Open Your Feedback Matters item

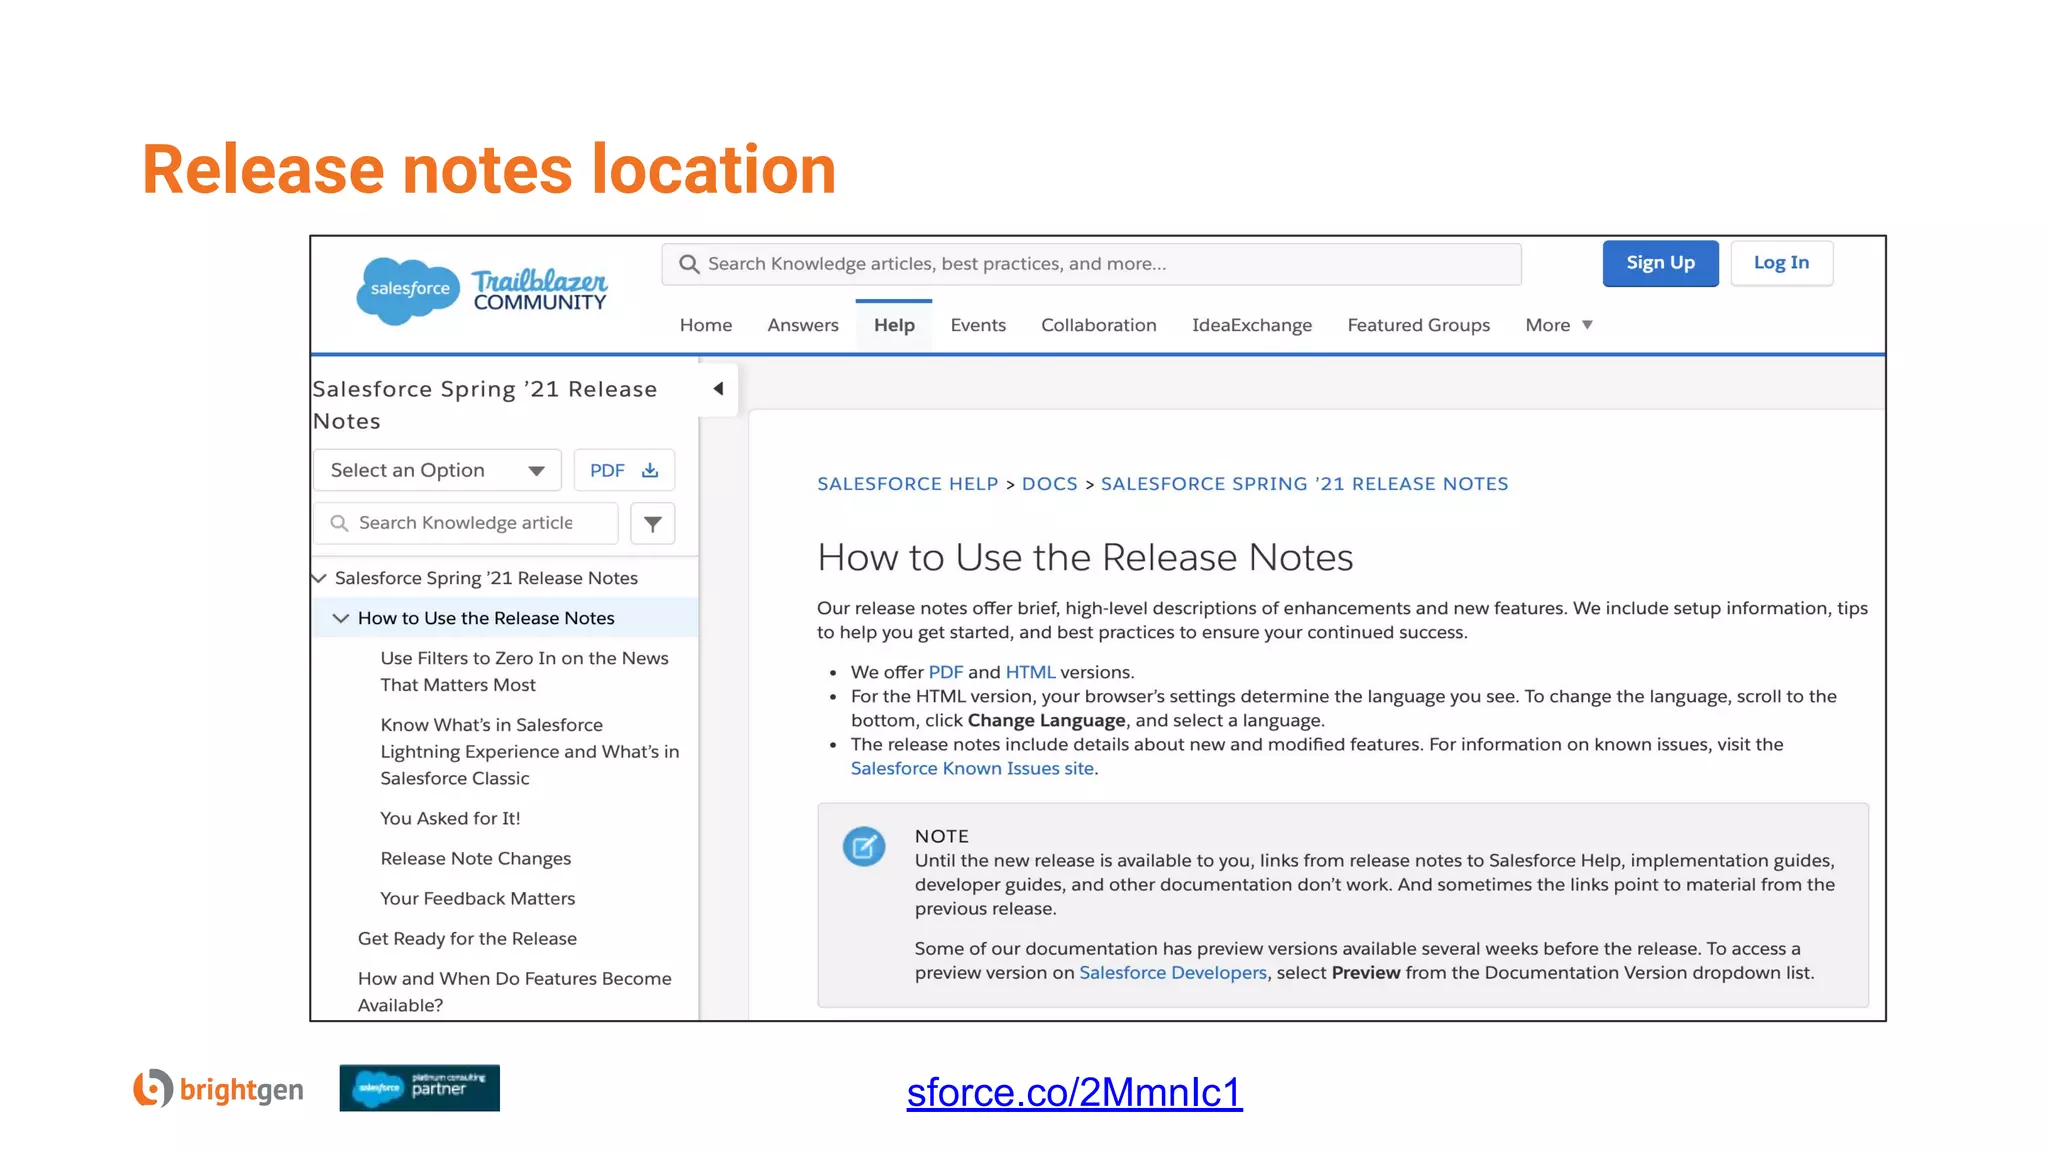(478, 898)
